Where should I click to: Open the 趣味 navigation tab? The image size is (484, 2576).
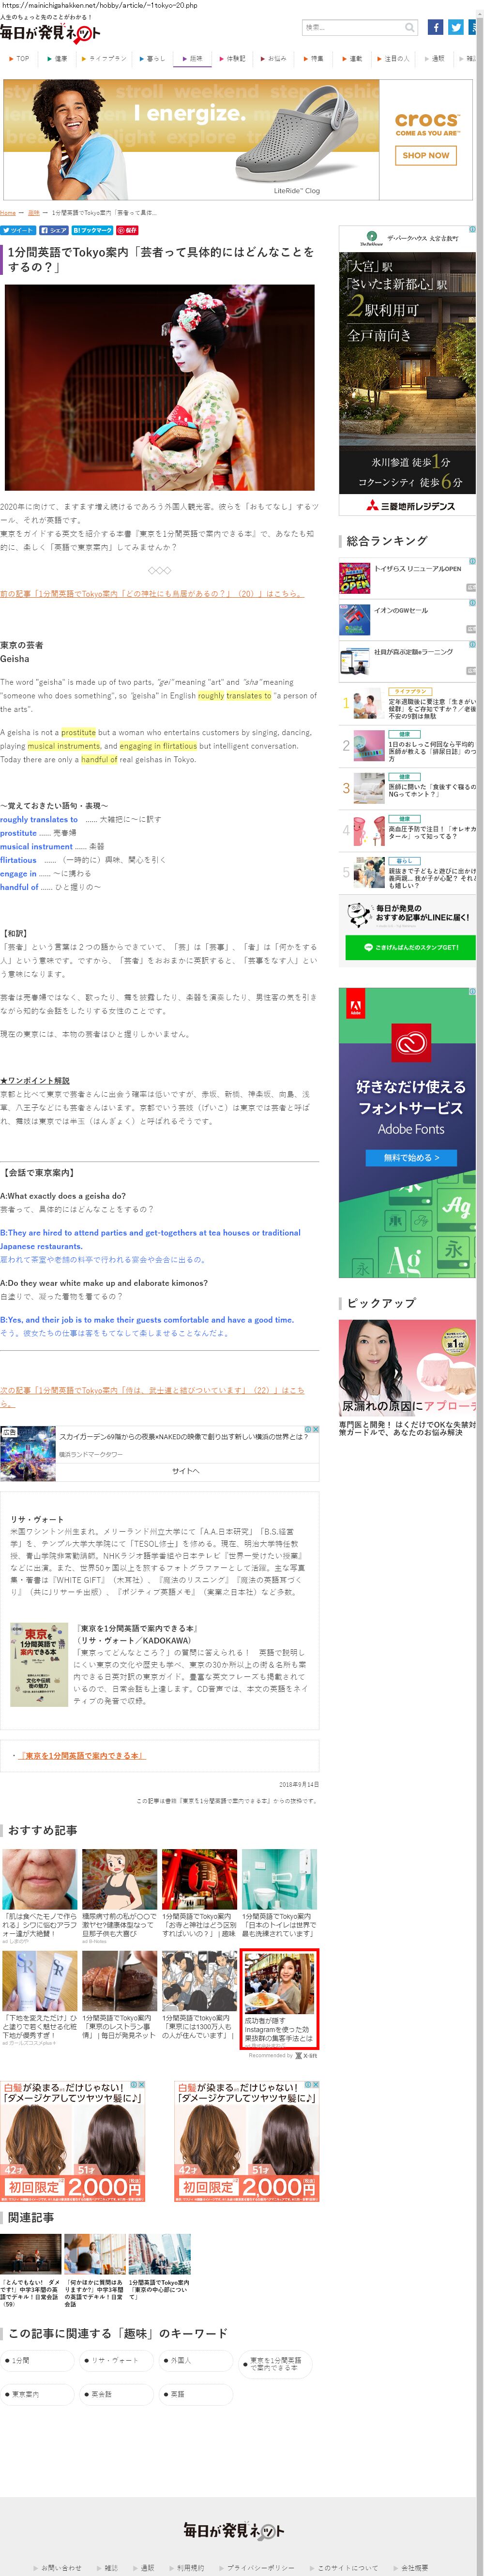(193, 59)
